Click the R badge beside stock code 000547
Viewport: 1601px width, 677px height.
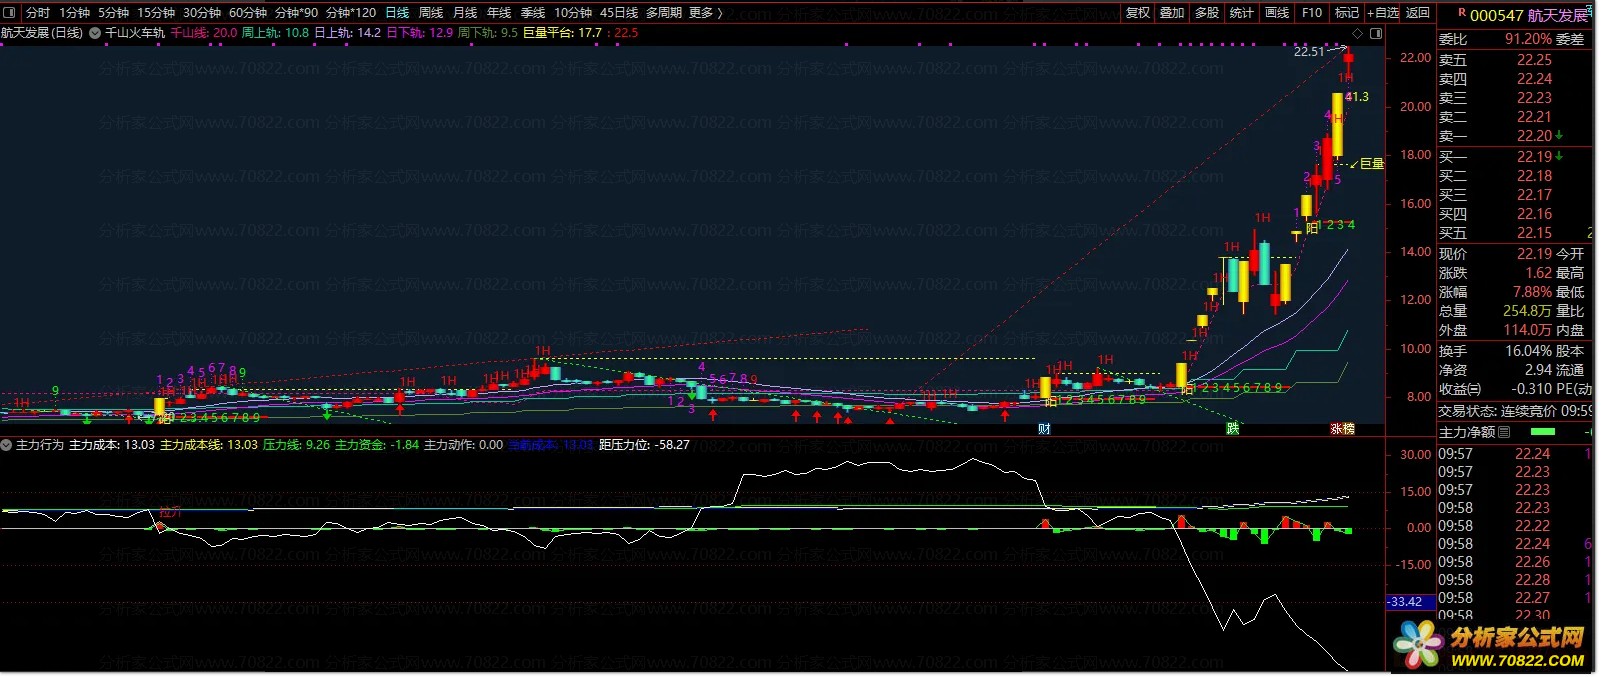[x=1461, y=13]
